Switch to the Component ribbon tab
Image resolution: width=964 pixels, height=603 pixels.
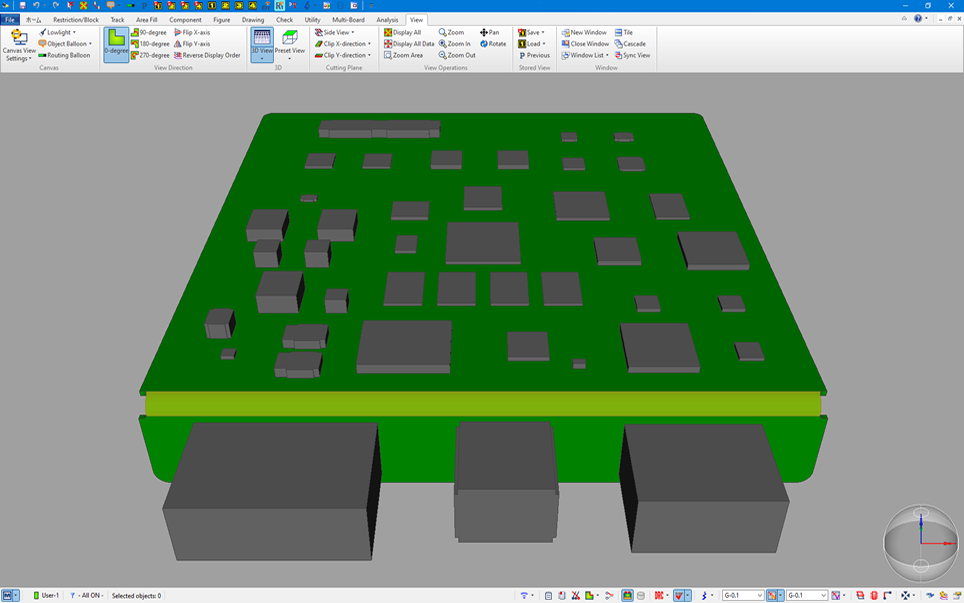pos(185,19)
